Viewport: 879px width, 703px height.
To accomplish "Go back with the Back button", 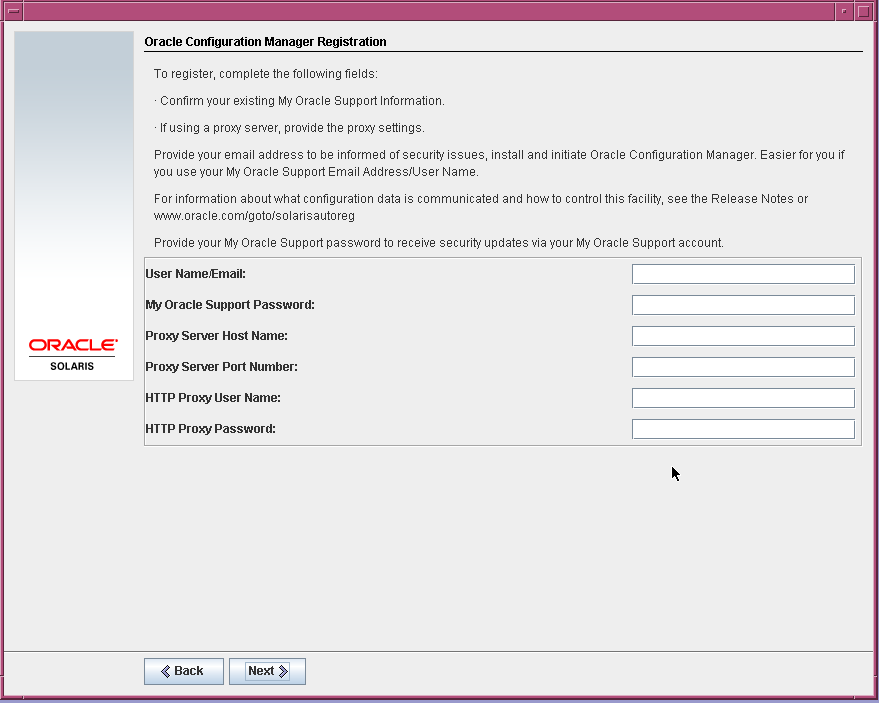I will [184, 671].
